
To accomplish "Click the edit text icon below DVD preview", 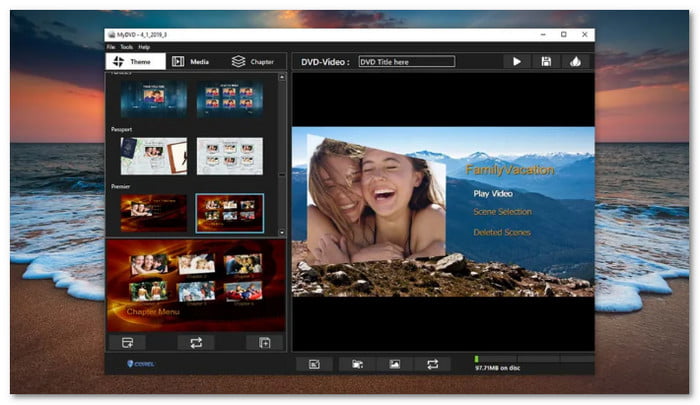I will tap(314, 364).
